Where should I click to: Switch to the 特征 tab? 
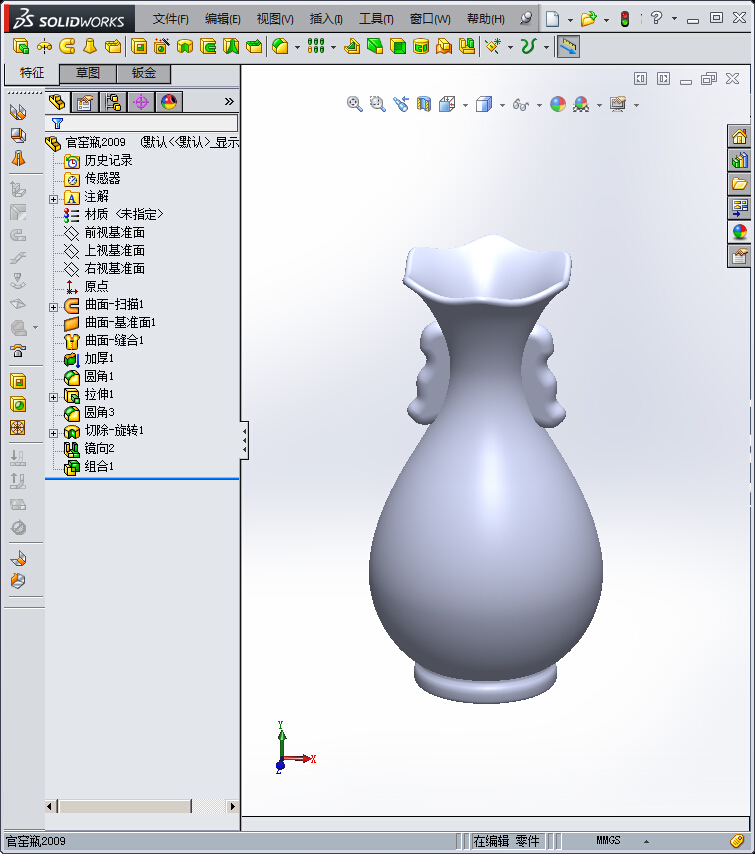[x=32, y=73]
